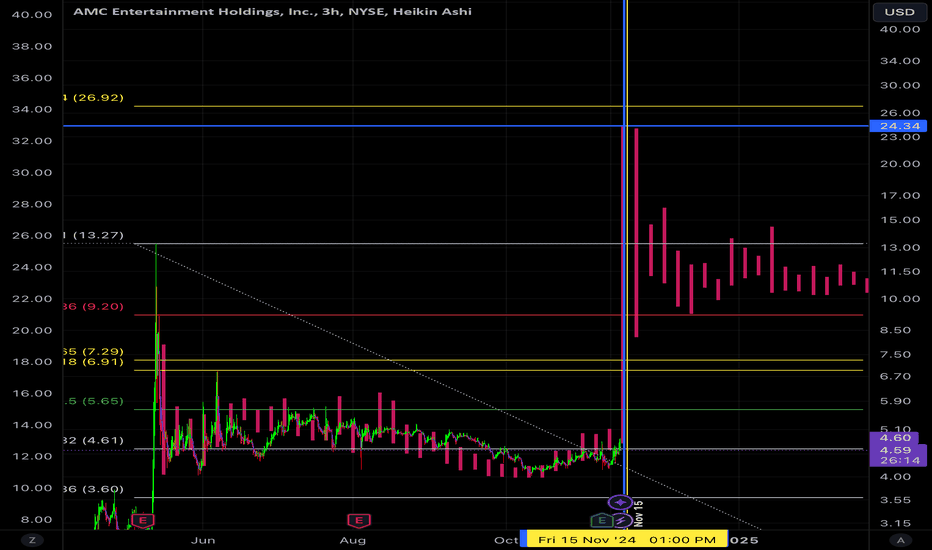Screen dimensions: 932x550
Task: Open the red earnings marker near August
Action: 359,521
